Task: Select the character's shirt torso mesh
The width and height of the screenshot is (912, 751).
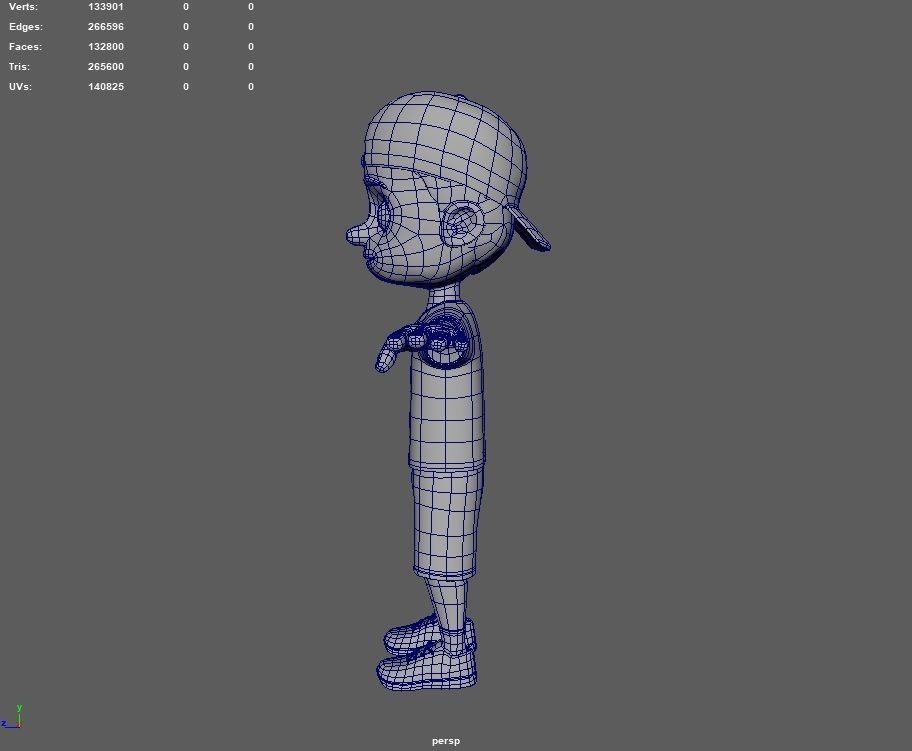Action: (448, 407)
